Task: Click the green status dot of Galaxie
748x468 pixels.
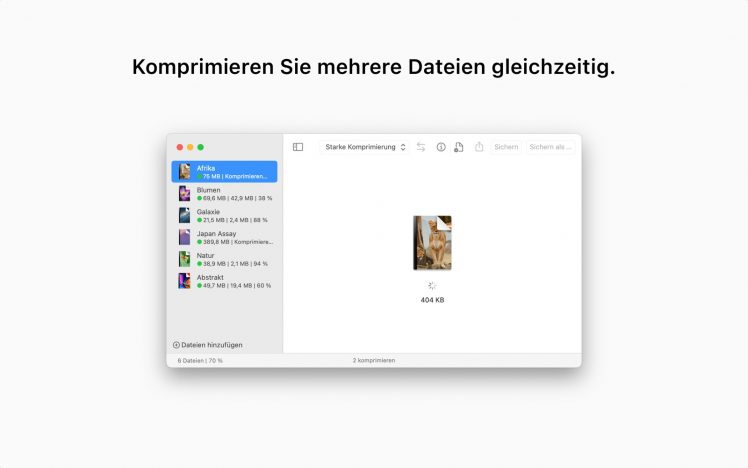Action: point(199,220)
